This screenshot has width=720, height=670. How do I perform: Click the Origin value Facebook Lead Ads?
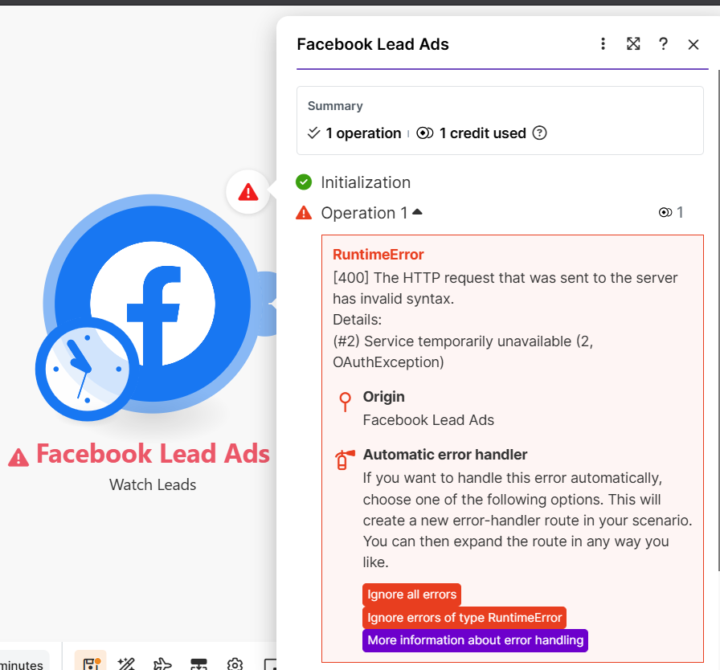coord(428,420)
